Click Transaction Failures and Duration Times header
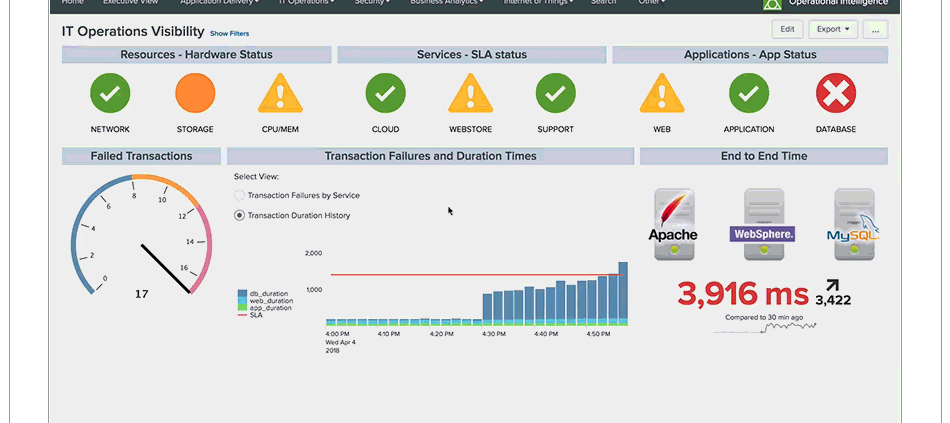This screenshot has width=950, height=423. [430, 156]
